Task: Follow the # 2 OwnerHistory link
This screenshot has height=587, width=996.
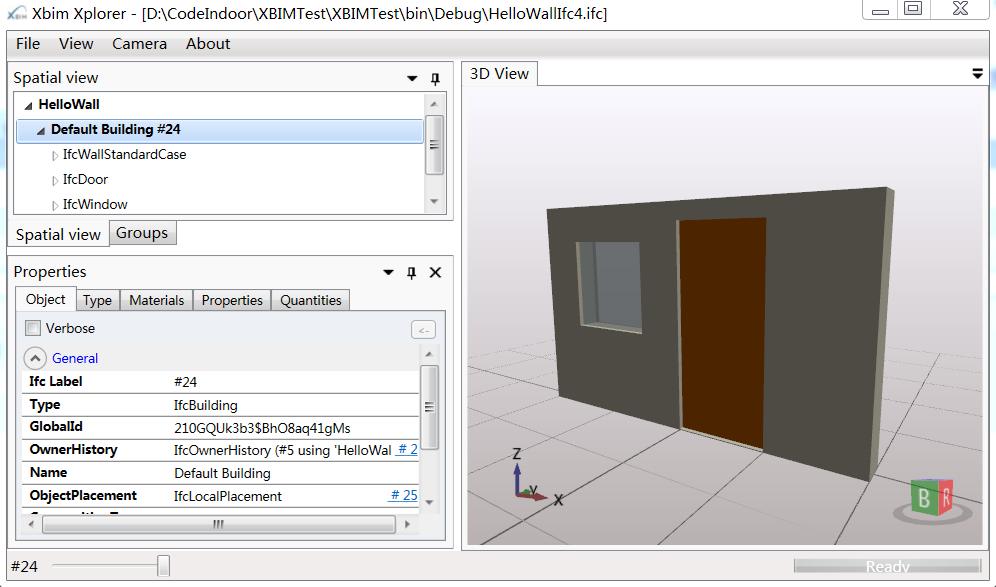Action: (407, 450)
